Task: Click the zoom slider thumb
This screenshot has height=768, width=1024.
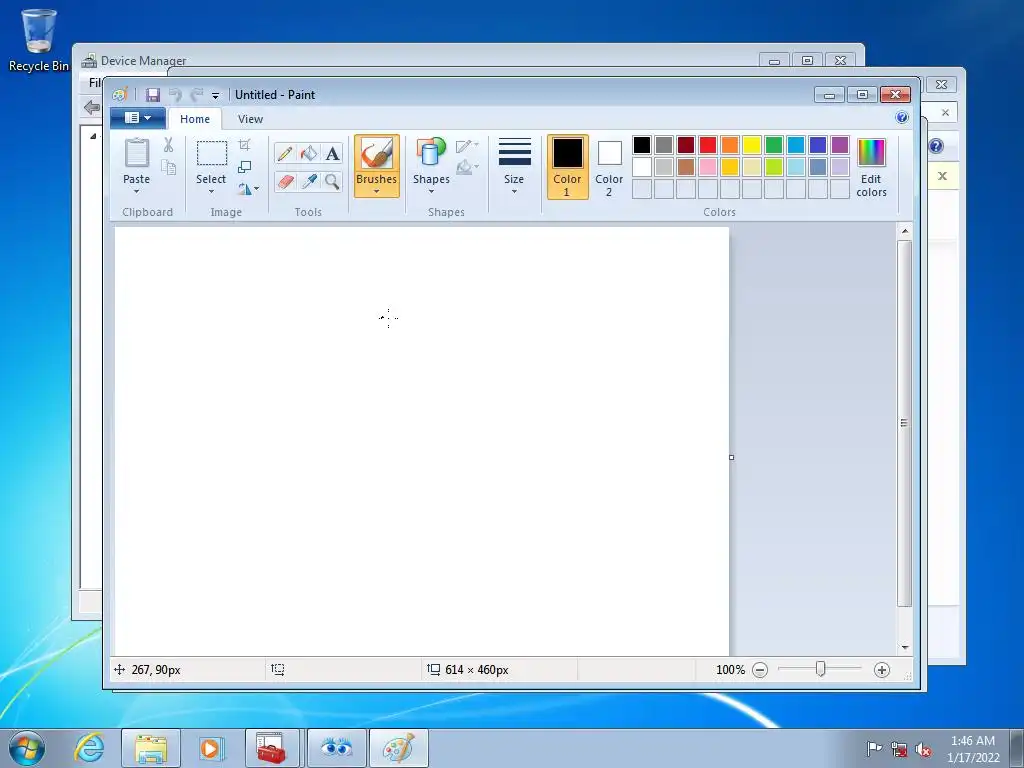Action: 820,669
